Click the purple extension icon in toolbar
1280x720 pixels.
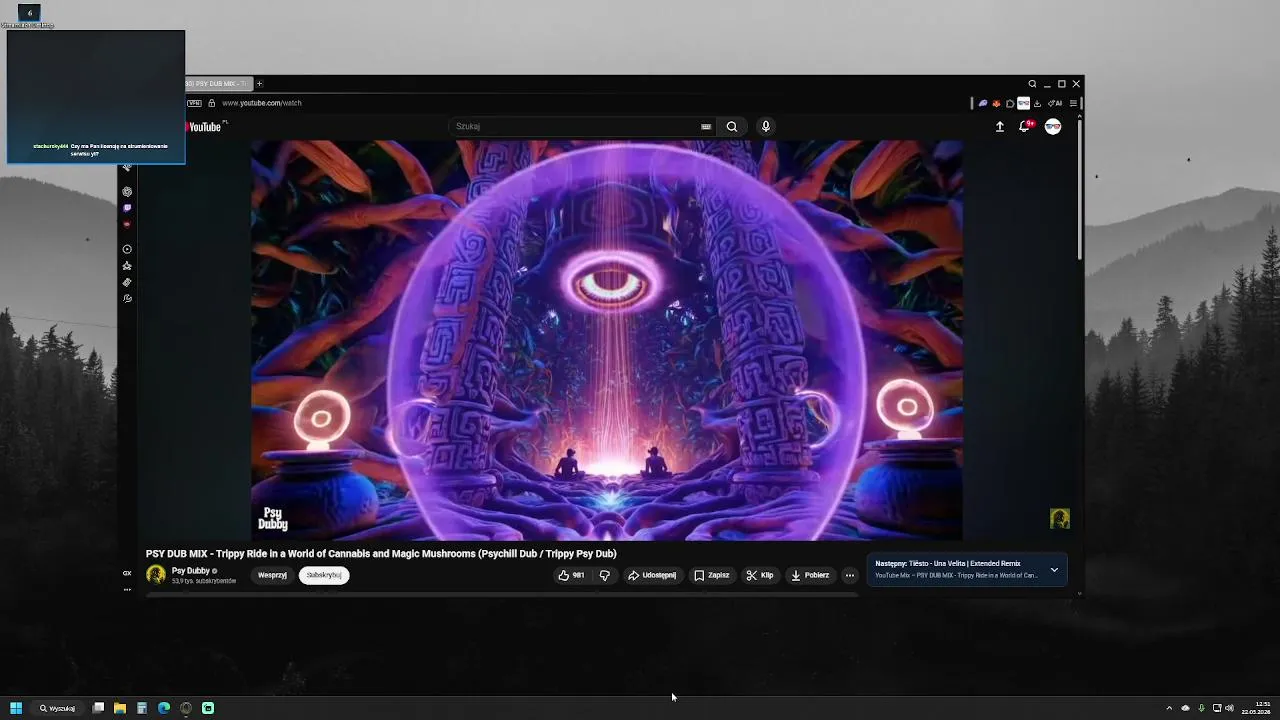(x=983, y=103)
